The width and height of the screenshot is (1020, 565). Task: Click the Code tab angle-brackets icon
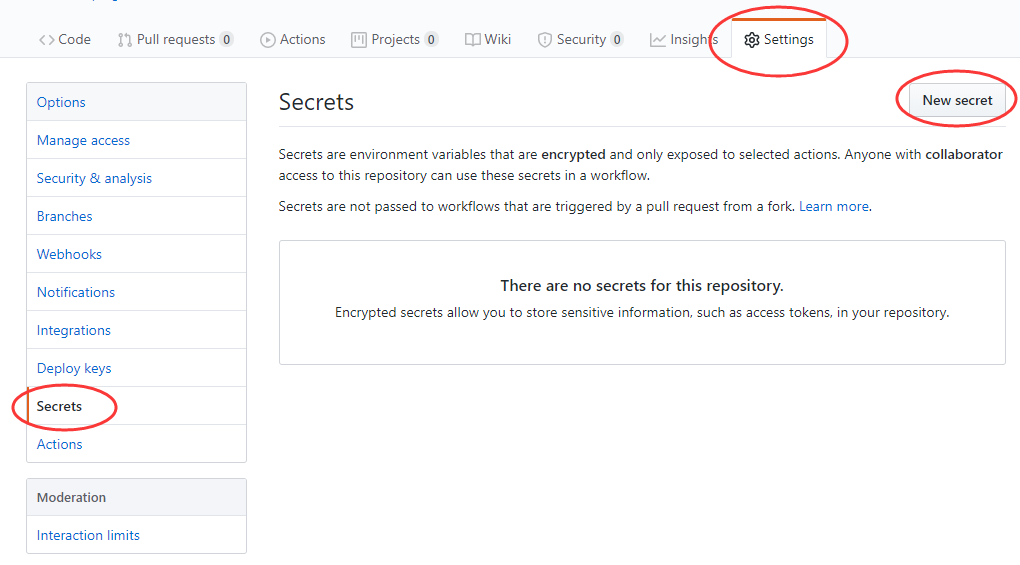pyautogui.click(x=46, y=40)
